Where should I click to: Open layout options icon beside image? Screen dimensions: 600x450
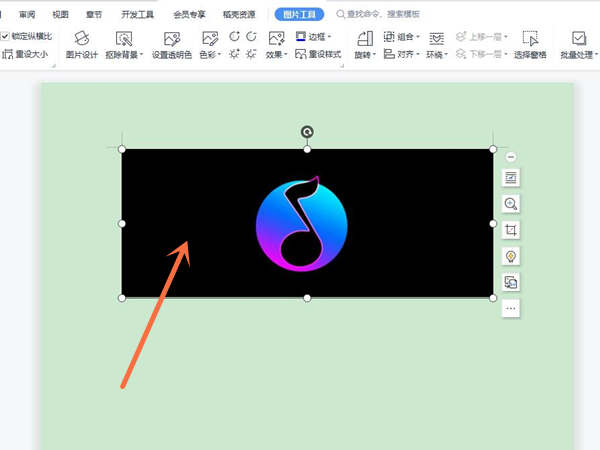511,178
